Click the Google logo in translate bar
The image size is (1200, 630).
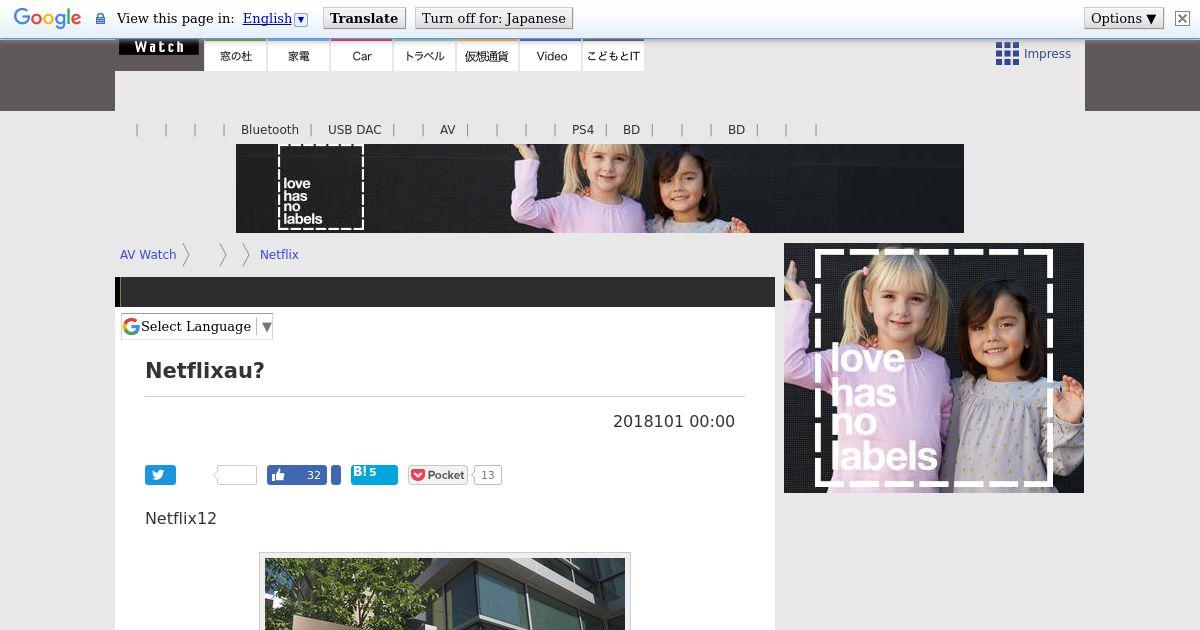(x=47, y=18)
